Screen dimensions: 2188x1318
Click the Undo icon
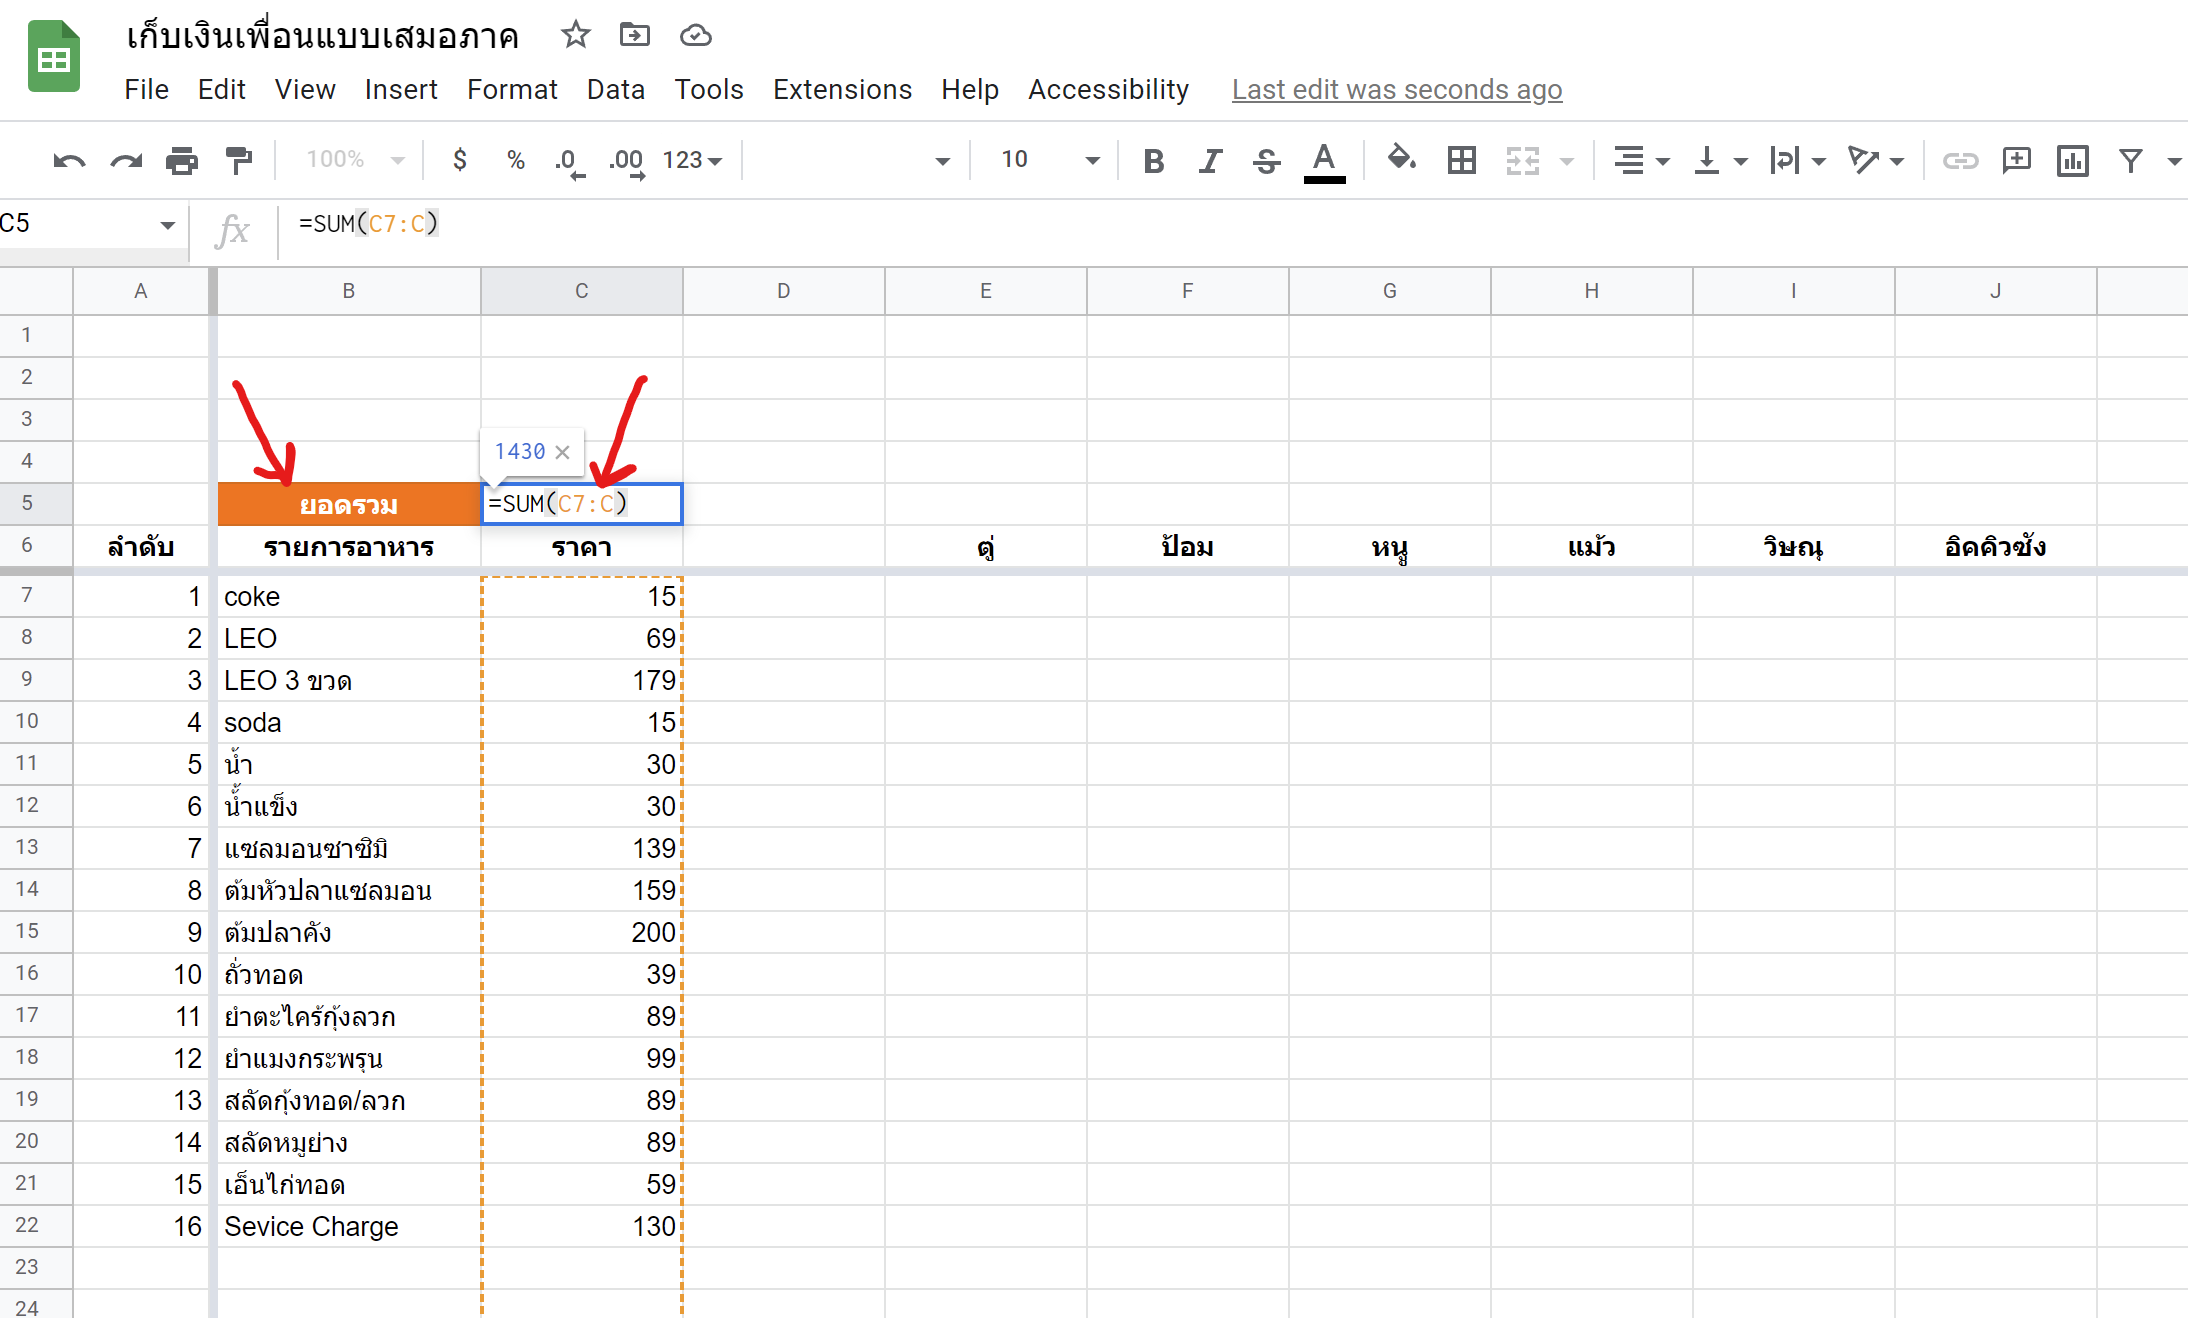[x=69, y=160]
